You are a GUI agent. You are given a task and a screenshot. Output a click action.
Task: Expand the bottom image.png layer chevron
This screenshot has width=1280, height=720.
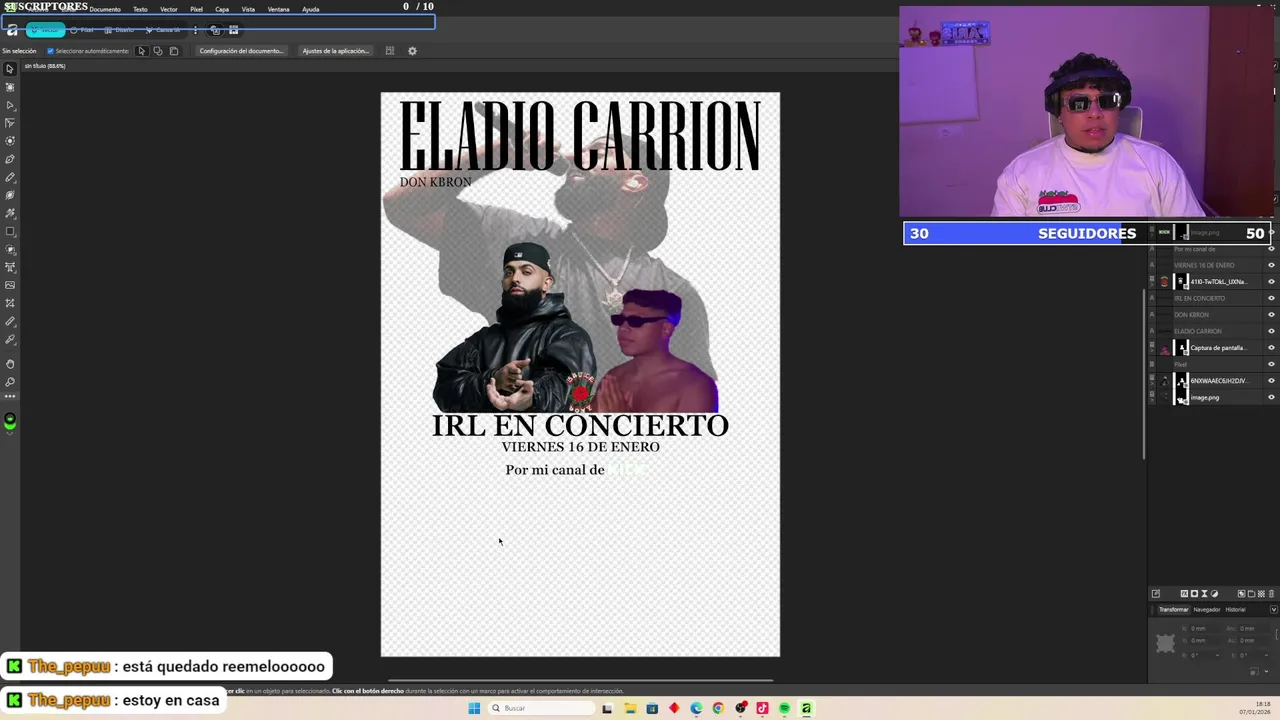click(1151, 401)
